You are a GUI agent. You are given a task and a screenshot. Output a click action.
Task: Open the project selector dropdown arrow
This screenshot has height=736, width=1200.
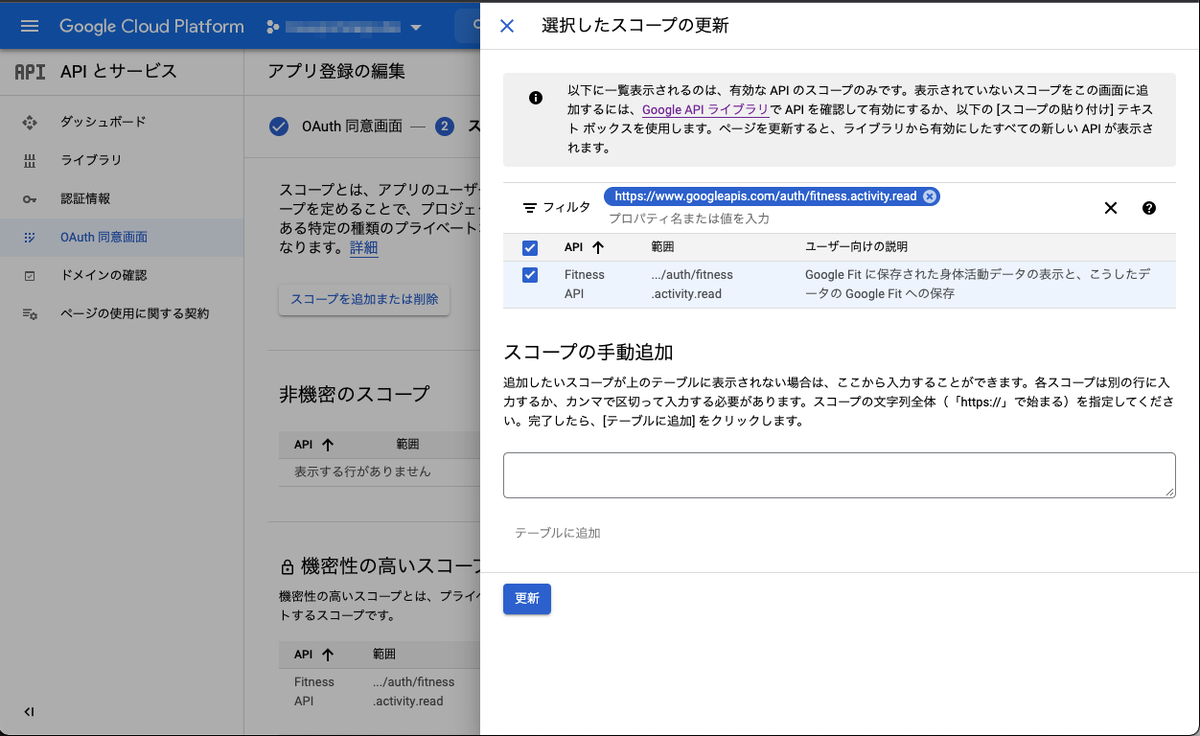(x=416, y=27)
